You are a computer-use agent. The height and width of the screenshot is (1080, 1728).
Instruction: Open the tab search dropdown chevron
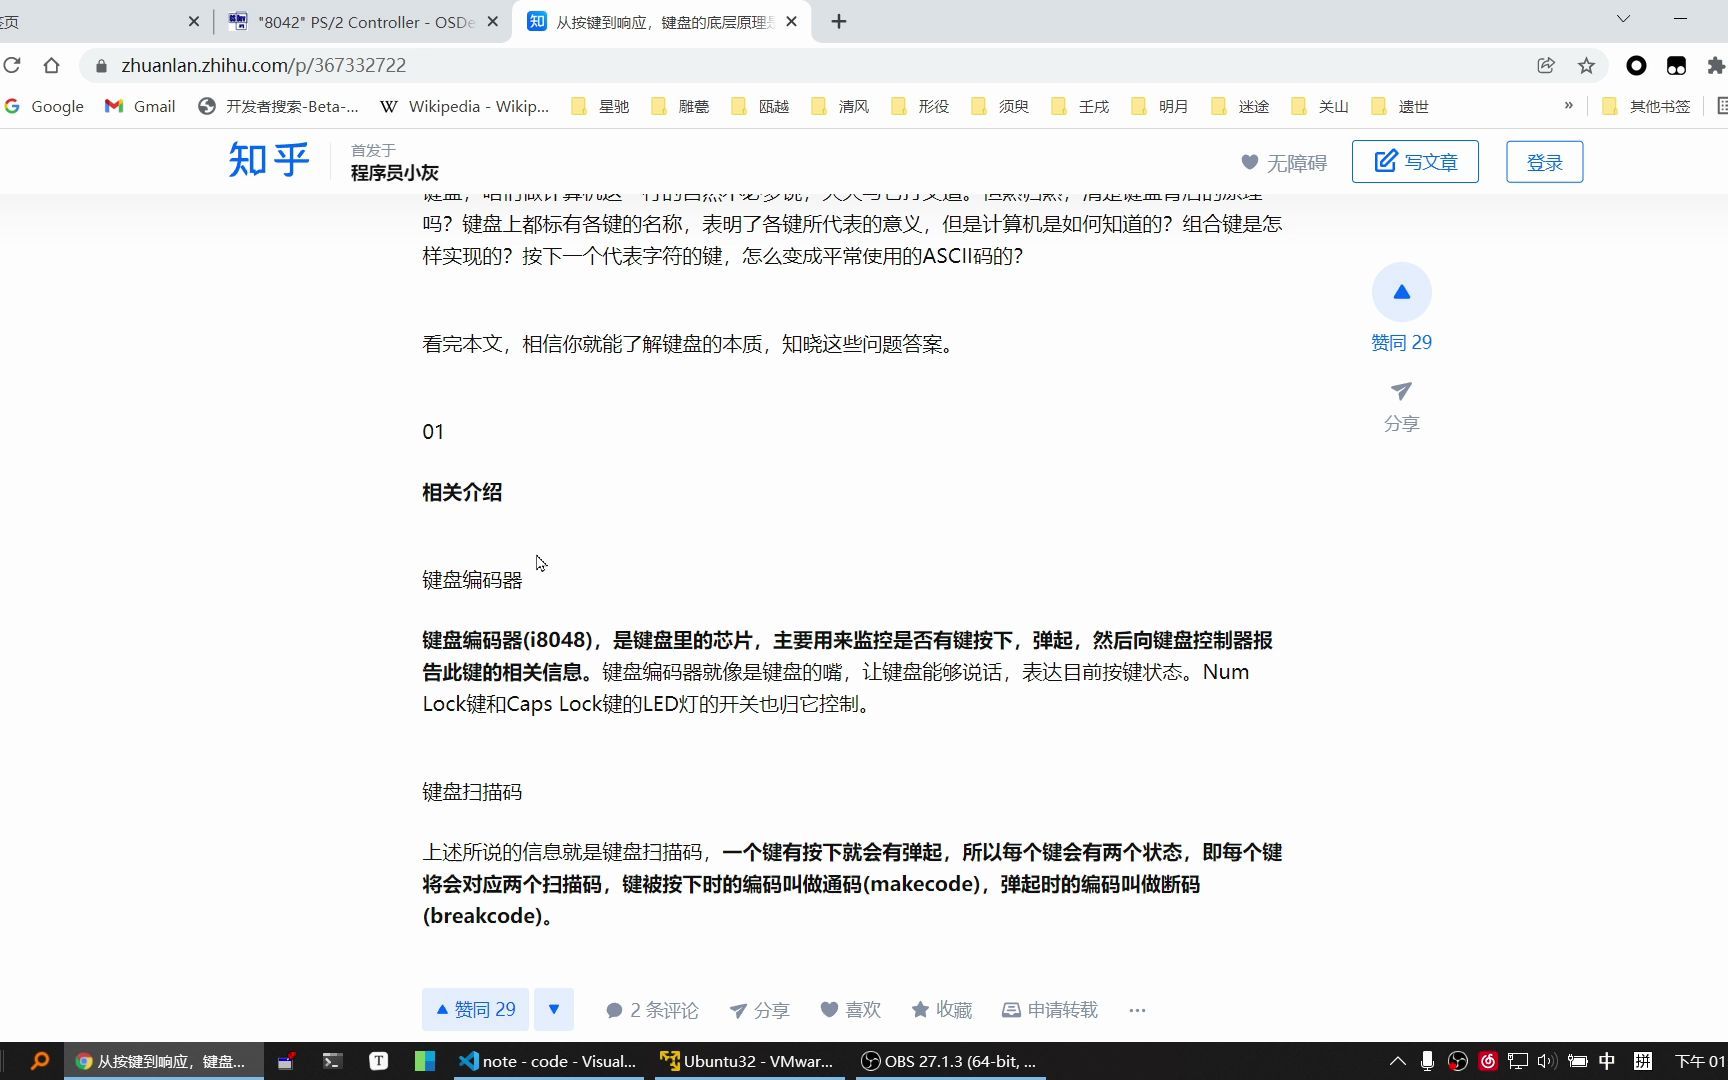point(1623,19)
